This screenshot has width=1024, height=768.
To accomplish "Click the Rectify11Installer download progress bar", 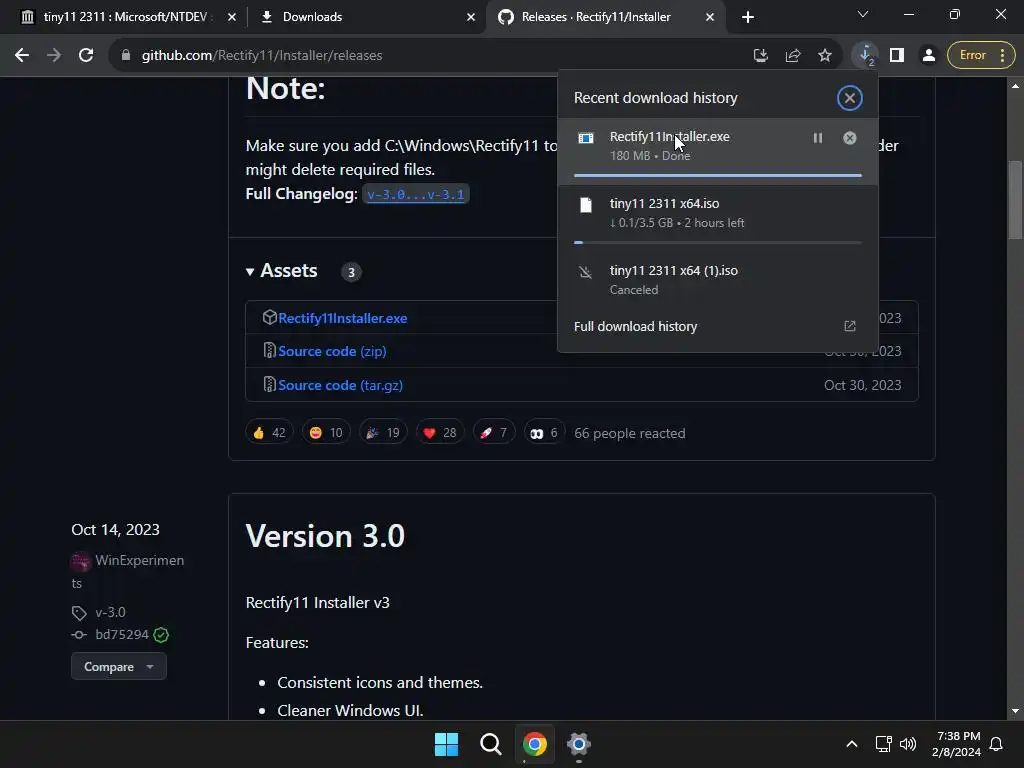I will pos(718,175).
